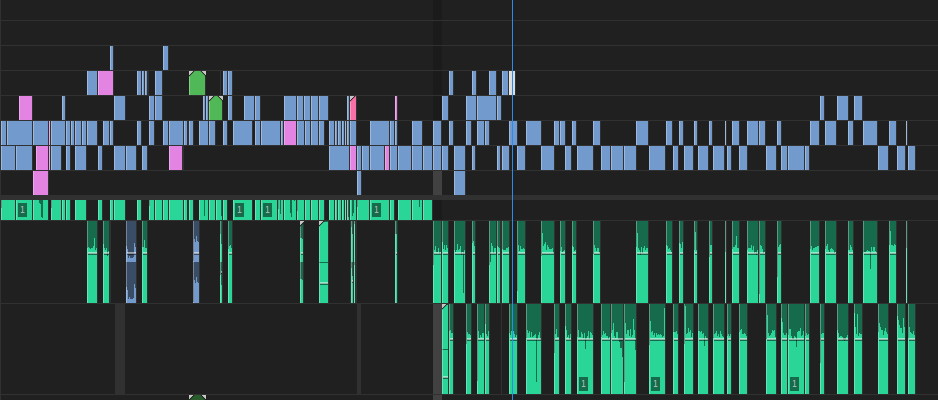Select the first clip on the top green audio track

pyautogui.click(x=7, y=210)
